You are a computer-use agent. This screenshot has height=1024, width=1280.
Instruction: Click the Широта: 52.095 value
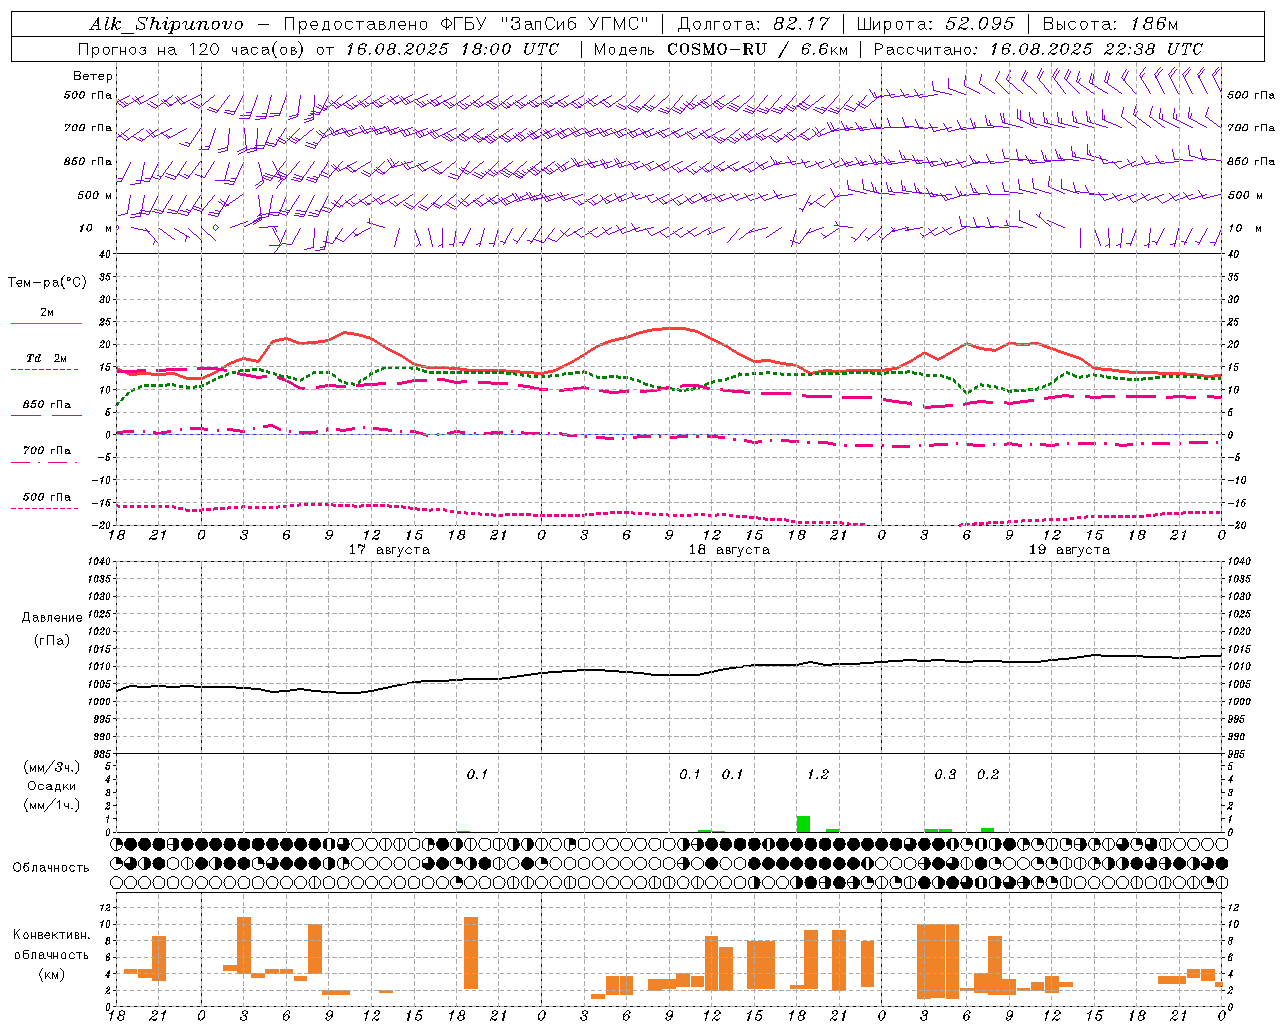pyautogui.click(x=935, y=24)
